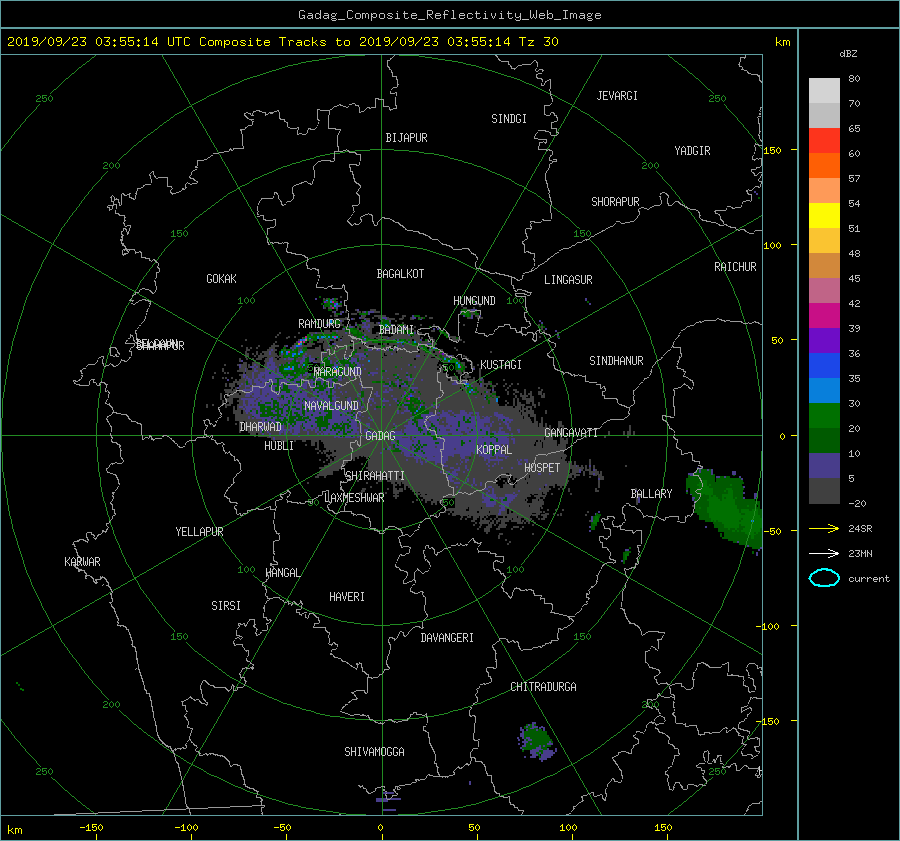This screenshot has height=841, width=900.
Task: Select the dark orange 60-57 dBZ swatch
Action: (x=824, y=165)
